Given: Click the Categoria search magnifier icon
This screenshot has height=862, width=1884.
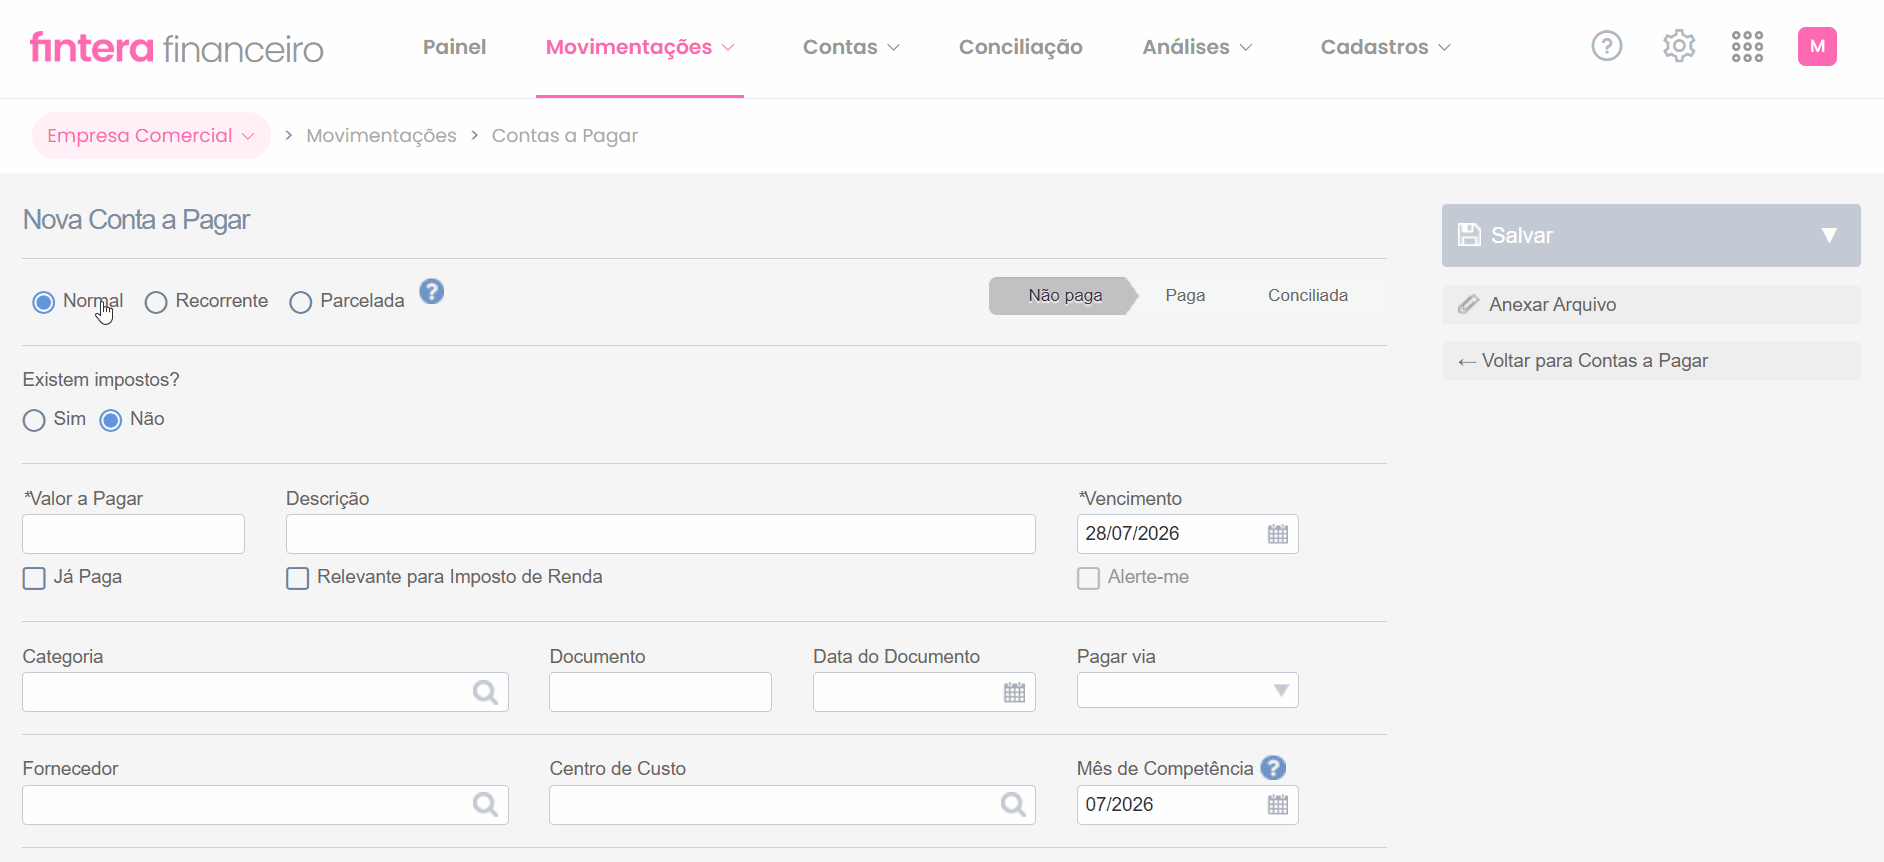Looking at the screenshot, I should (485, 692).
